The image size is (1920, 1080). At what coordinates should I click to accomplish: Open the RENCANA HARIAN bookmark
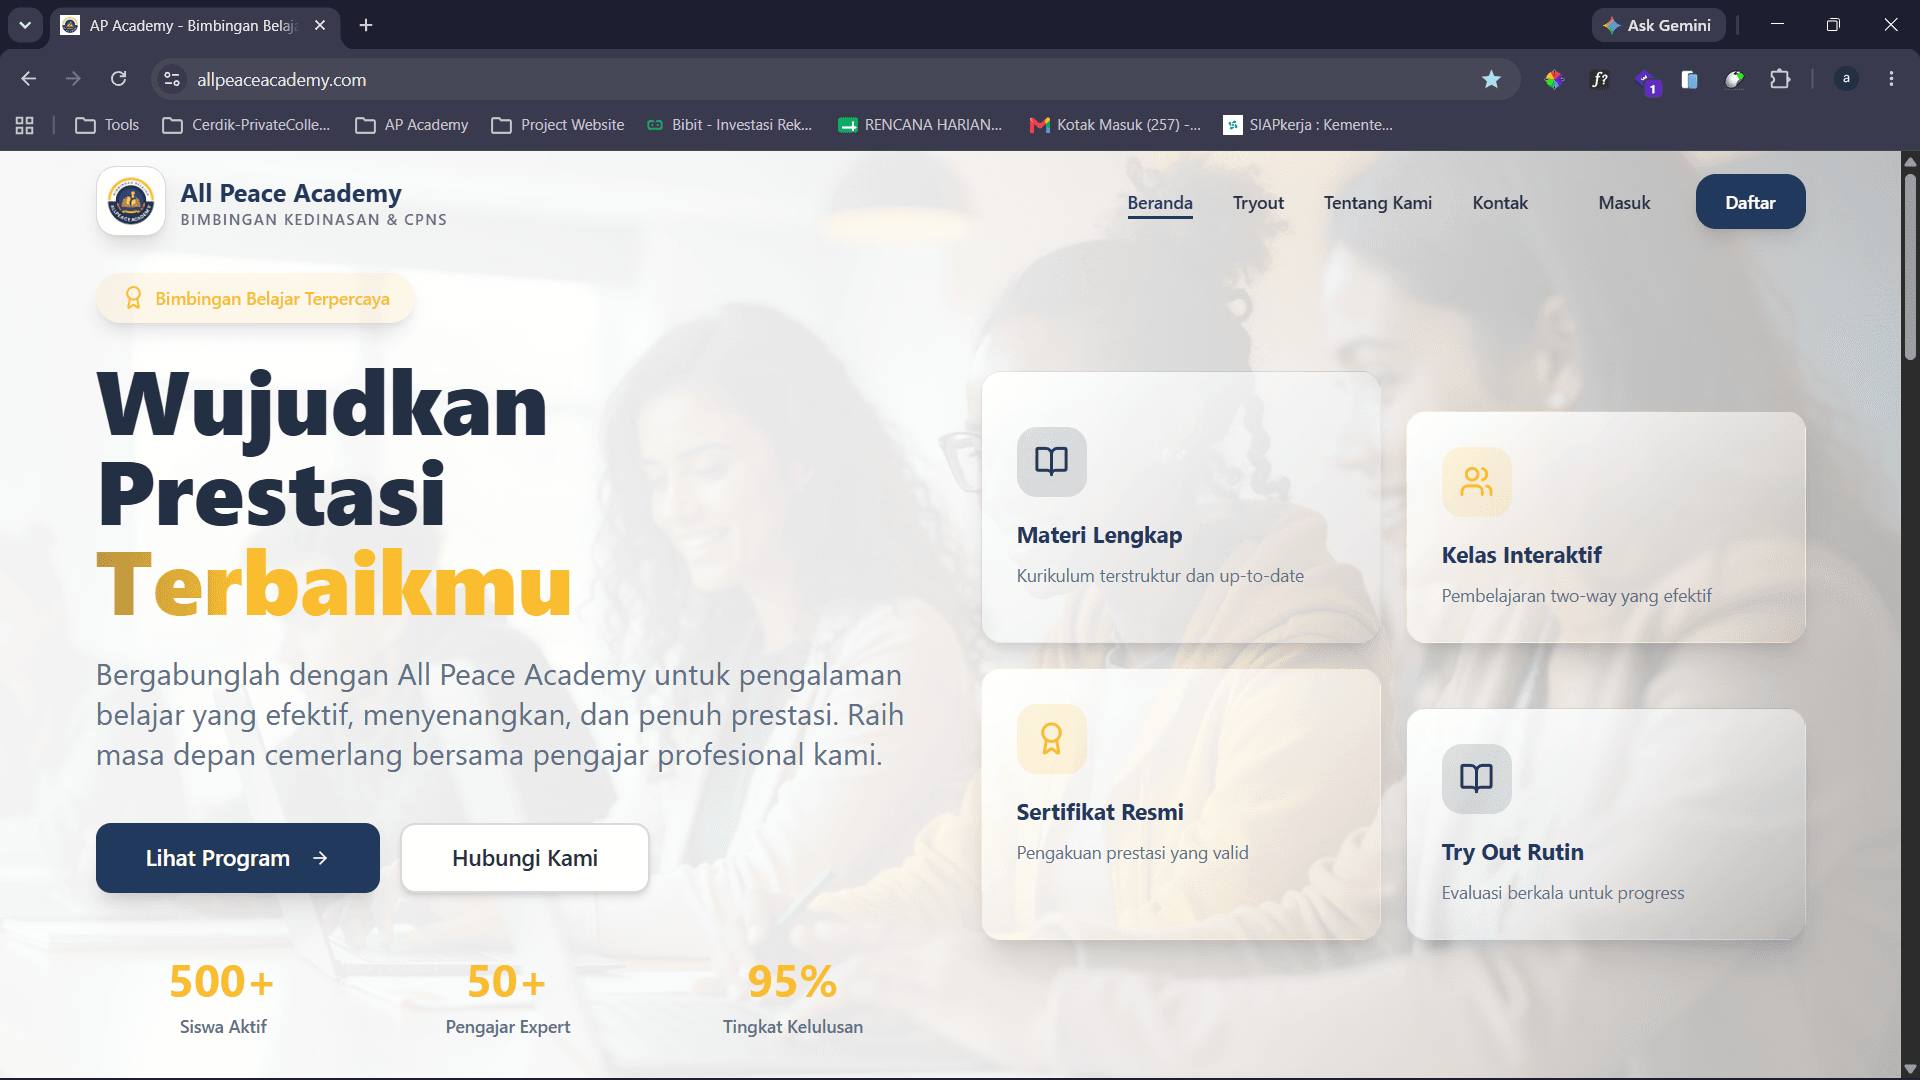pyautogui.click(x=920, y=125)
